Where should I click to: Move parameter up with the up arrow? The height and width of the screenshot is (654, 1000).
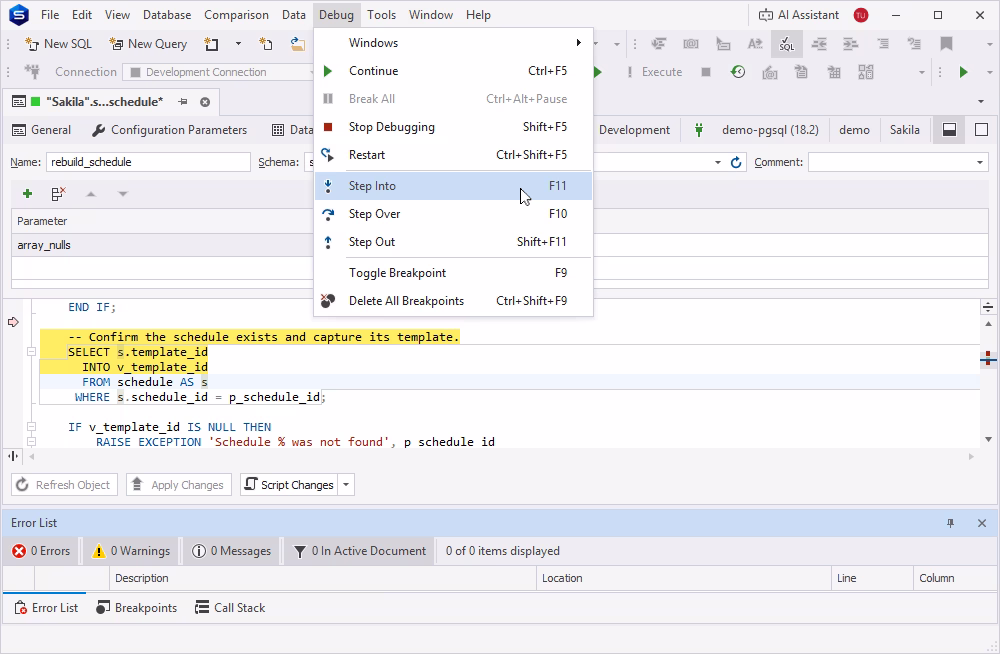click(x=91, y=194)
